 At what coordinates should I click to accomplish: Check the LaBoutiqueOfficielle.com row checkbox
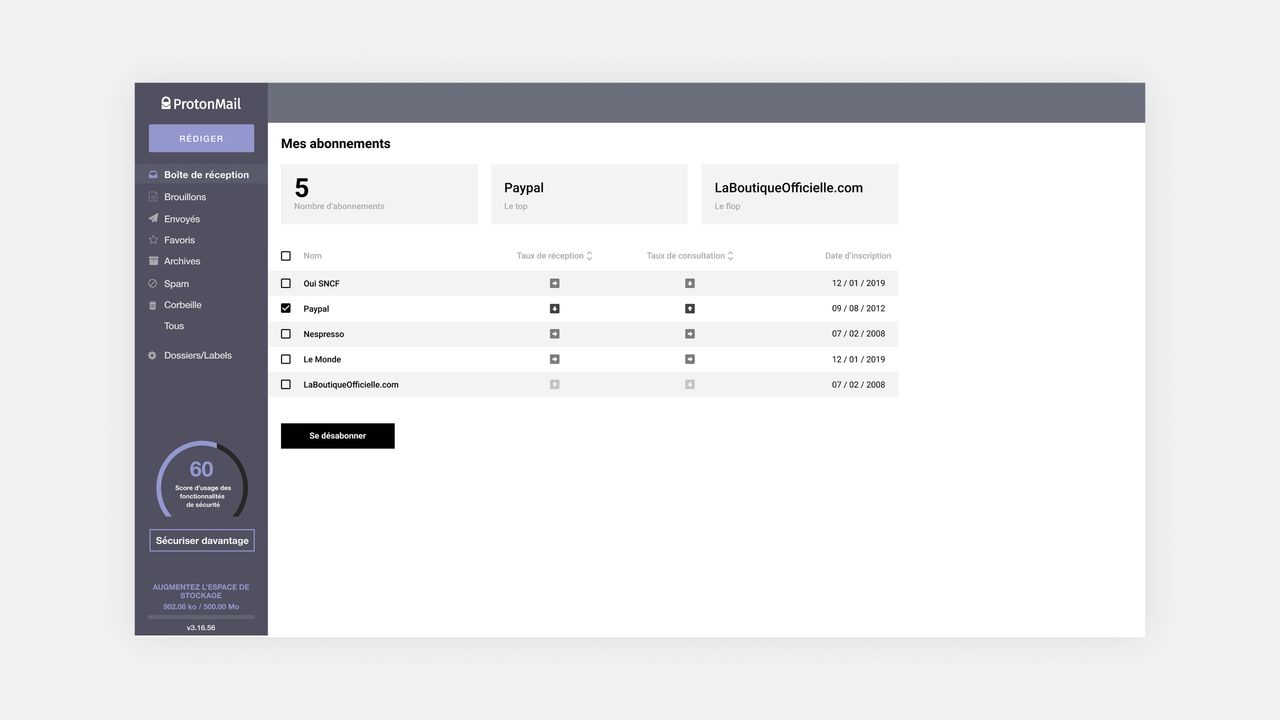pos(286,385)
